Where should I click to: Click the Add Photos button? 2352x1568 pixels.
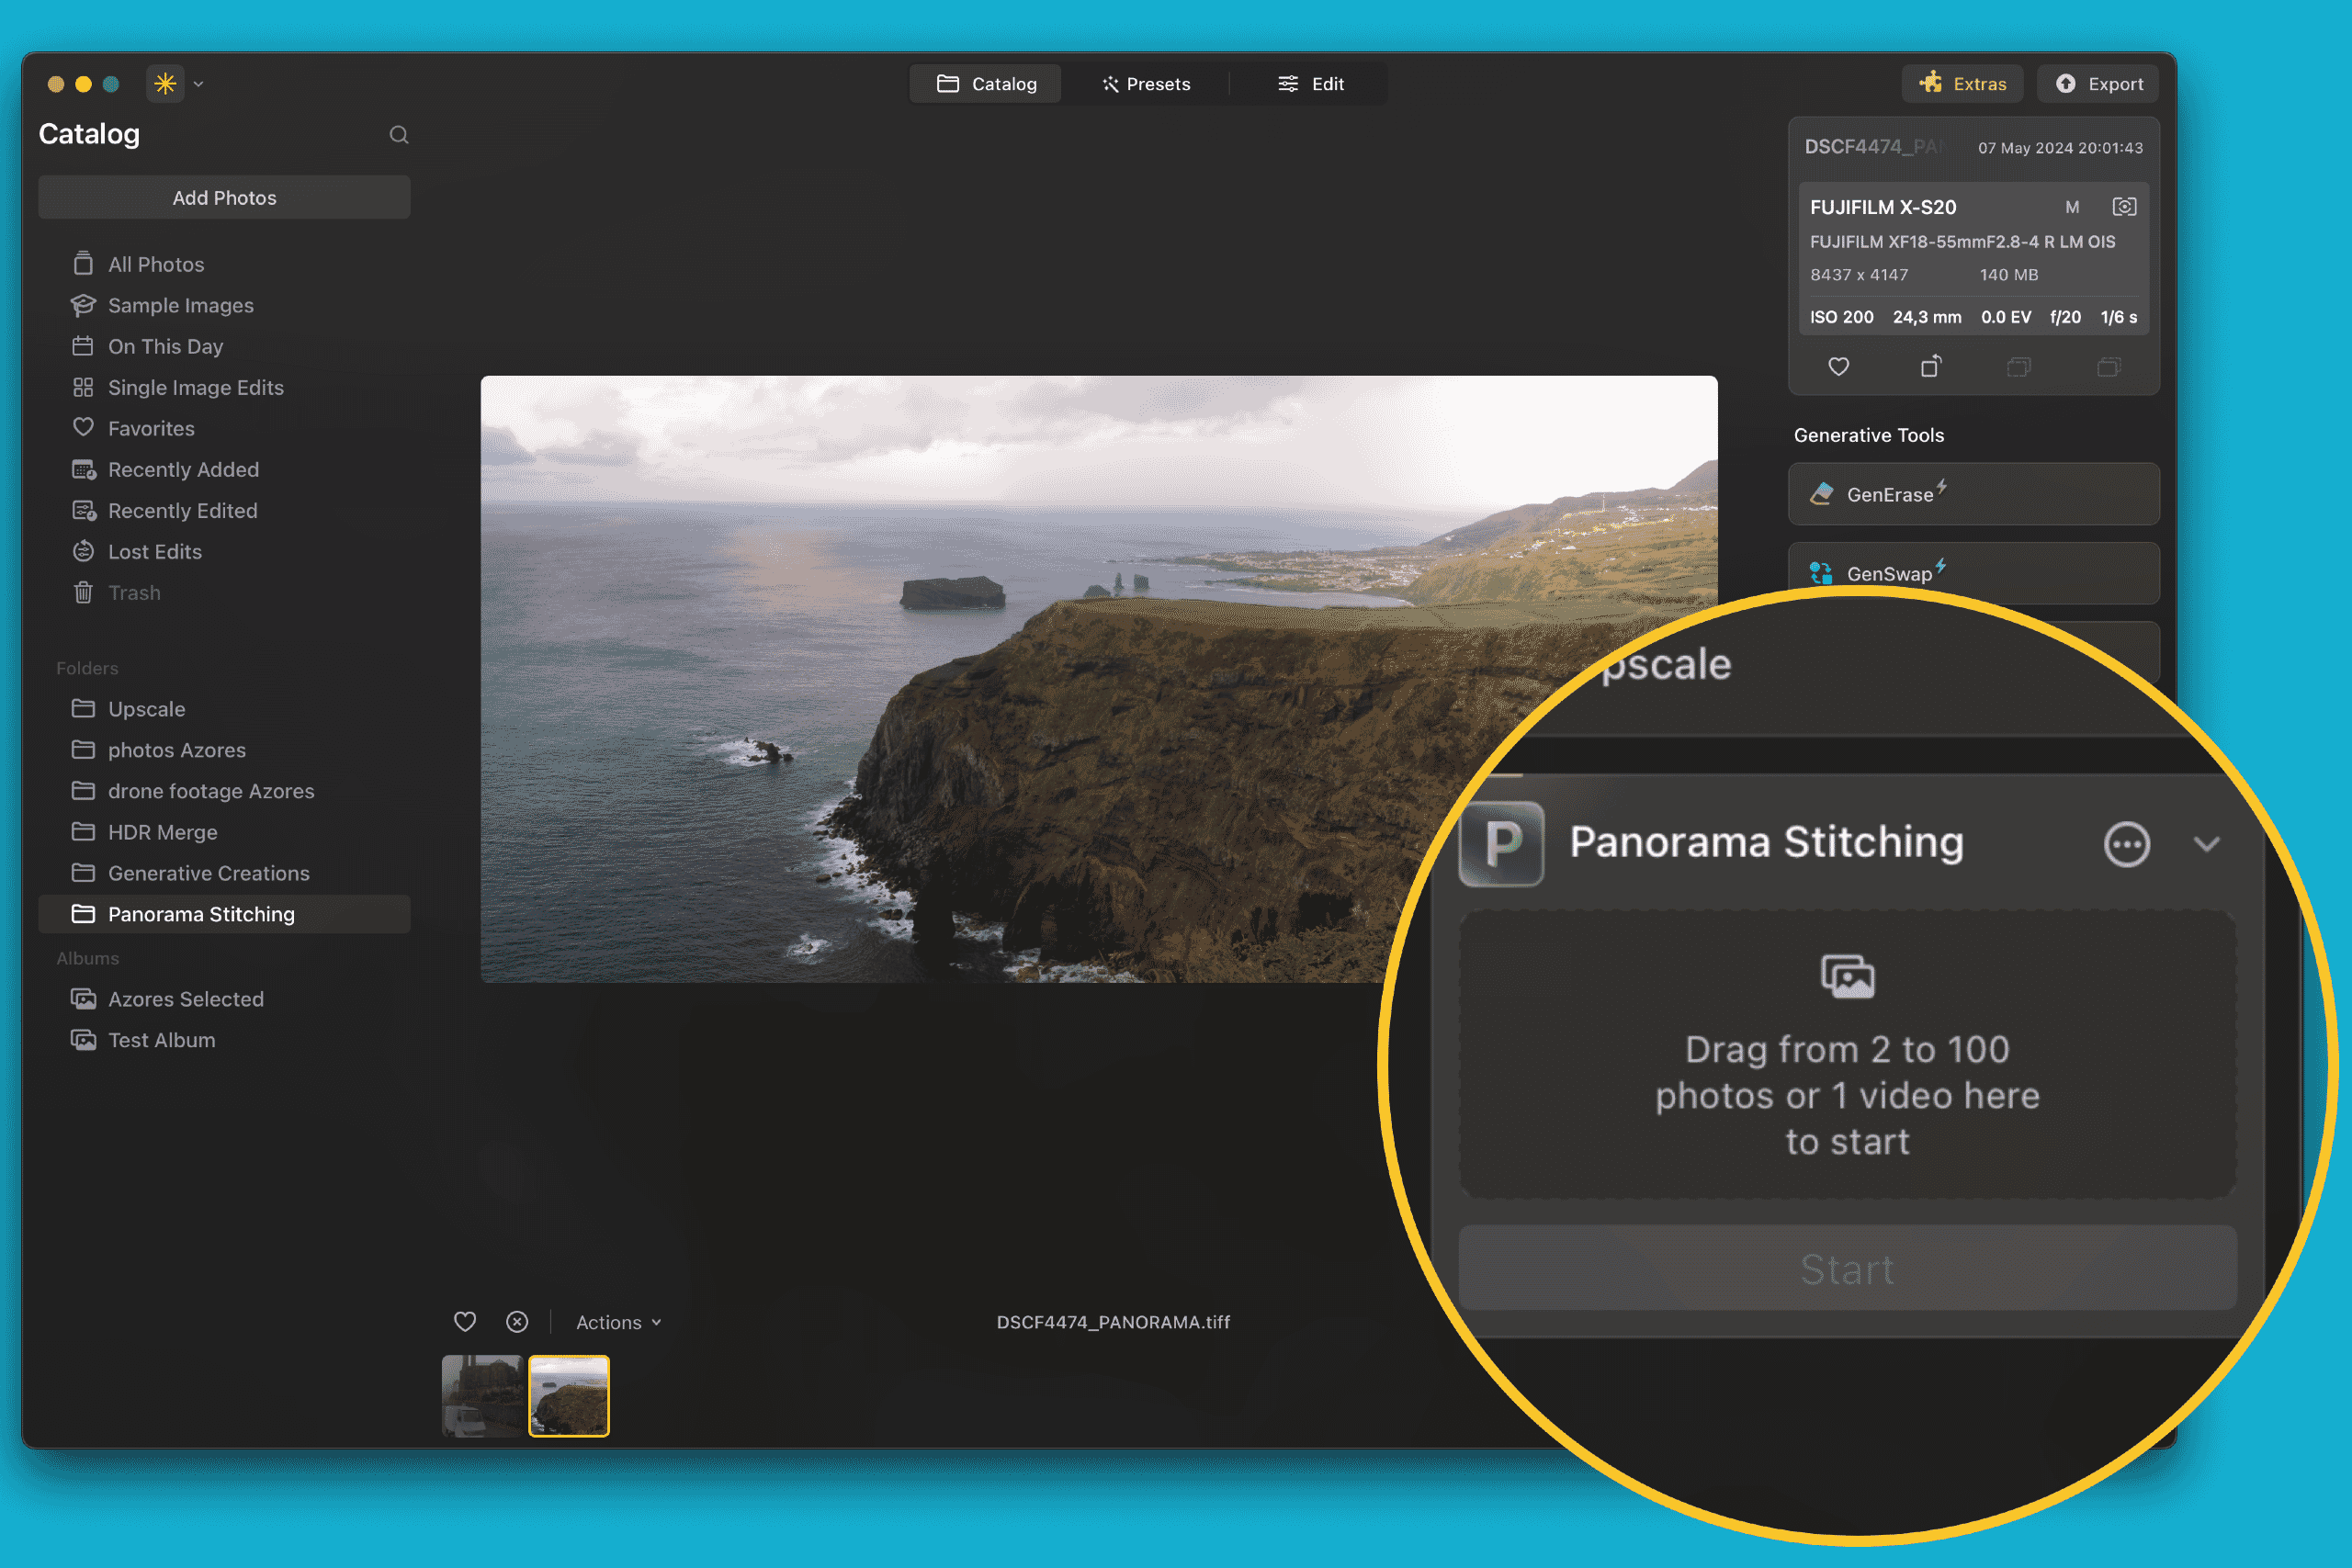[223, 197]
